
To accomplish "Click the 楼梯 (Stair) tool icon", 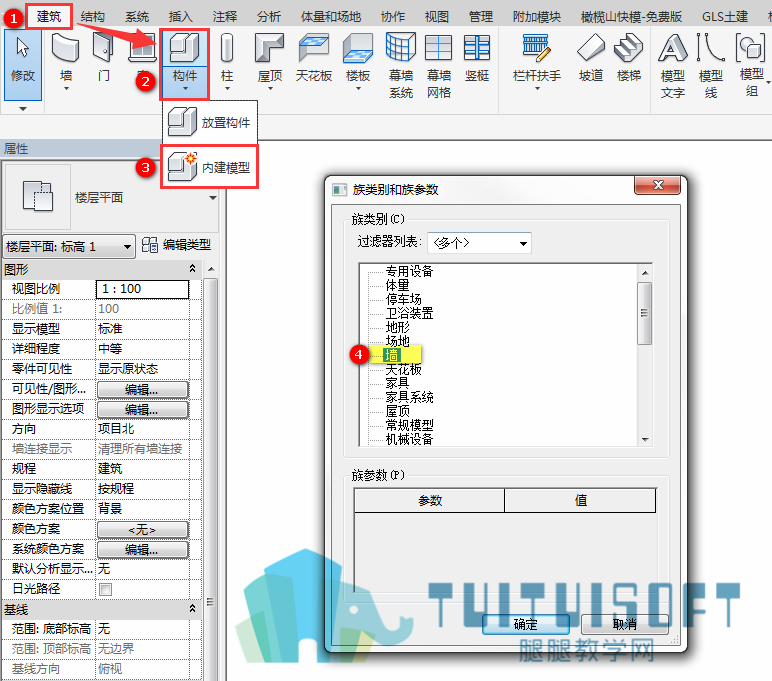I will (629, 48).
